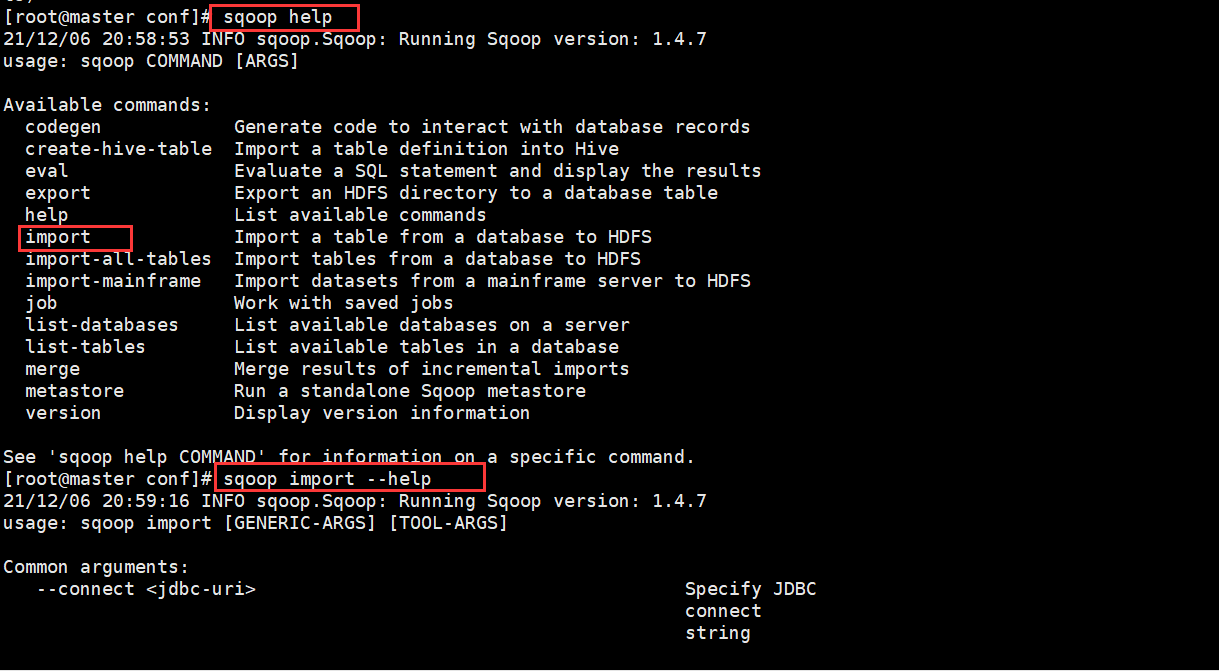Click 'Export an HDFS directory to a database table'
This screenshot has height=671, width=1219.
[x=476, y=193]
